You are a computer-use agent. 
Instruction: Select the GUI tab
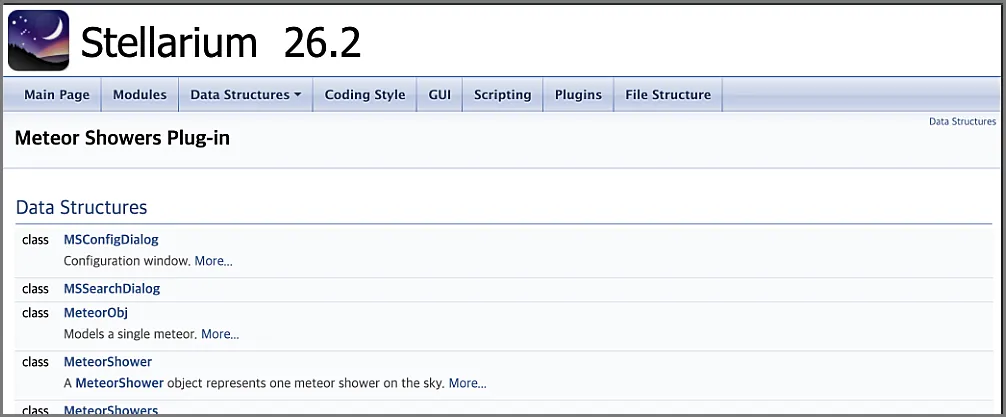(x=439, y=95)
